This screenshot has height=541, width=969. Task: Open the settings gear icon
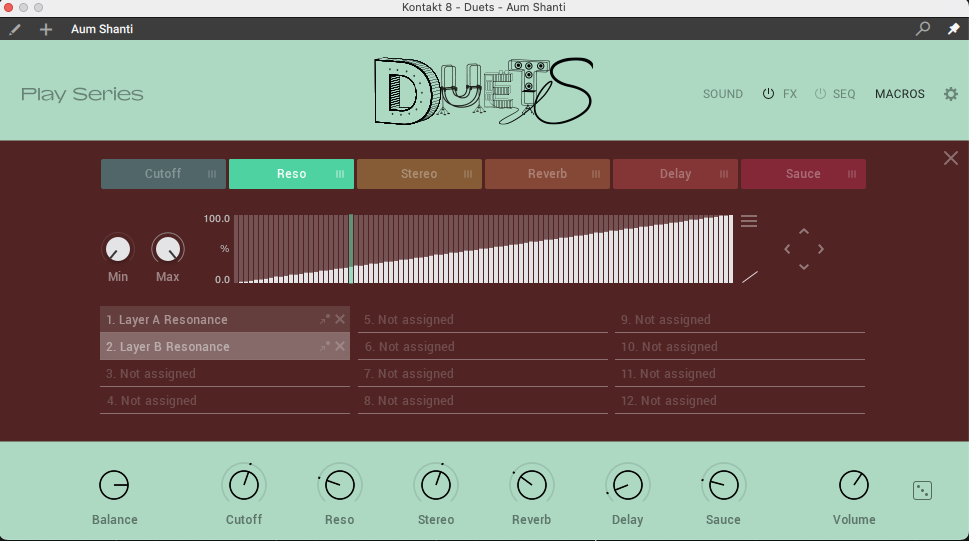[950, 94]
